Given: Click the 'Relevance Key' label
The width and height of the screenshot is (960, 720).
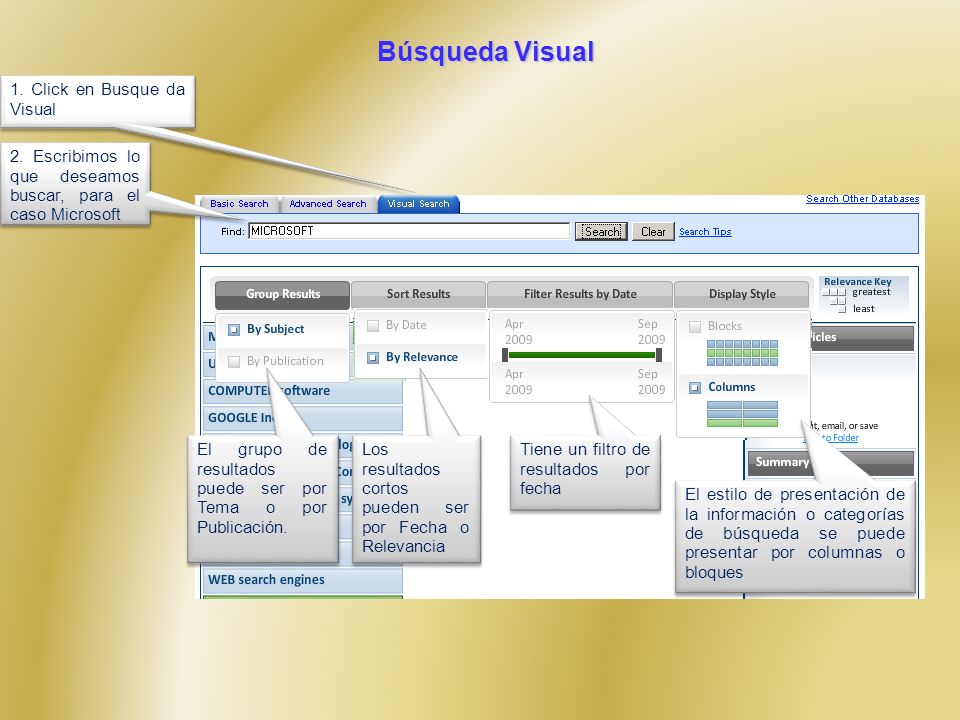Looking at the screenshot, I should click(x=857, y=282).
